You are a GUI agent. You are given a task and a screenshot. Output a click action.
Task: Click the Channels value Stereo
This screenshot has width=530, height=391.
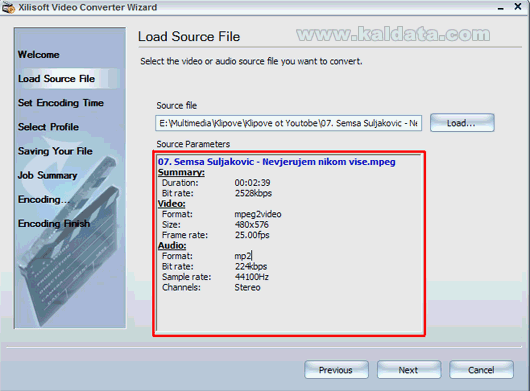[247, 288]
